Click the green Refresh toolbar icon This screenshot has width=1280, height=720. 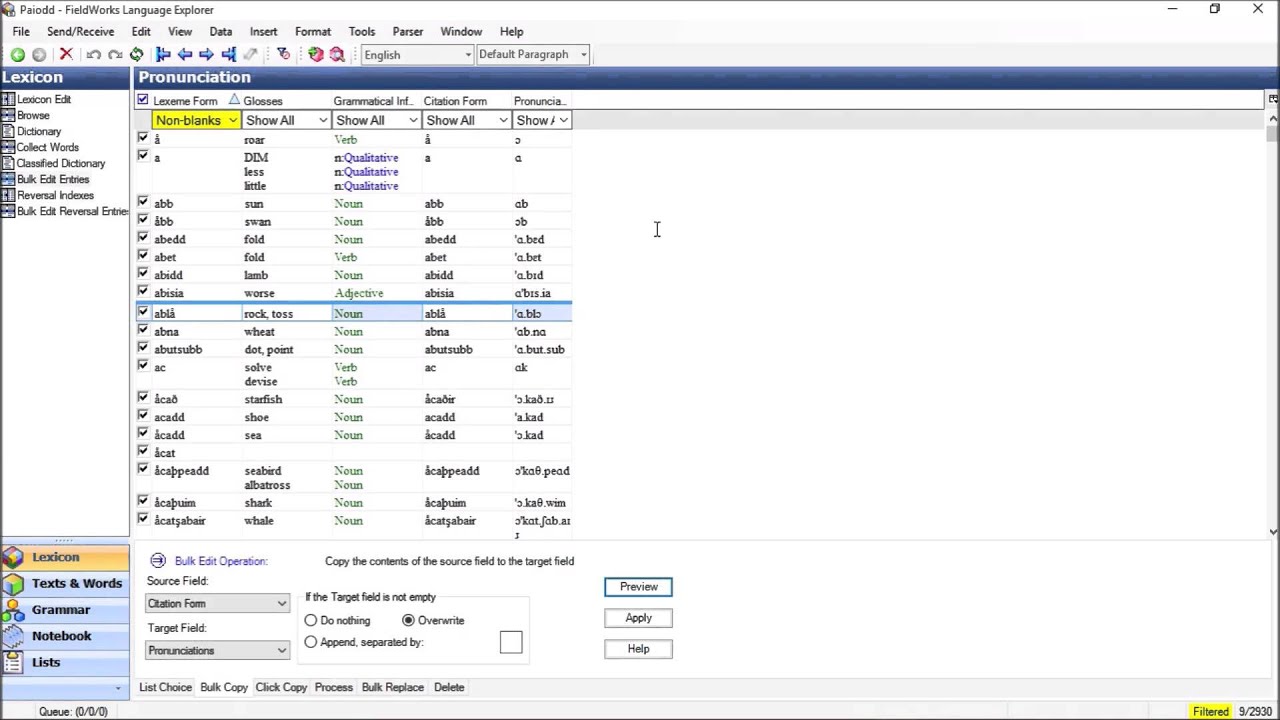coord(137,55)
